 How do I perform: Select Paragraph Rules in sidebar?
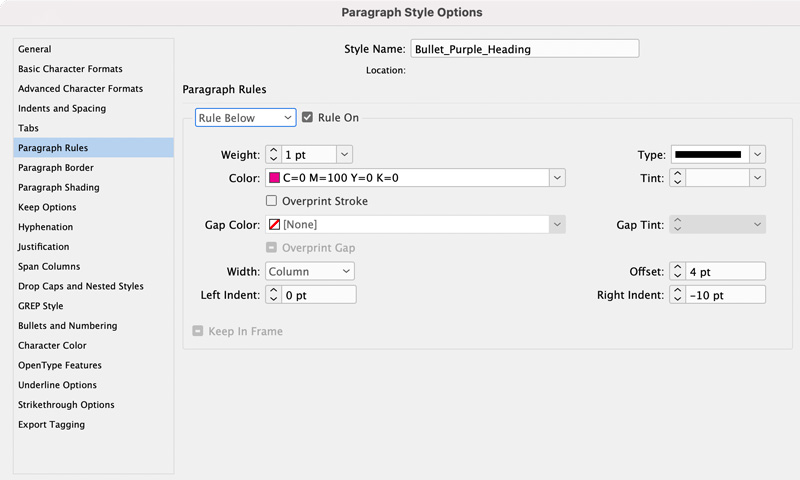(x=93, y=148)
